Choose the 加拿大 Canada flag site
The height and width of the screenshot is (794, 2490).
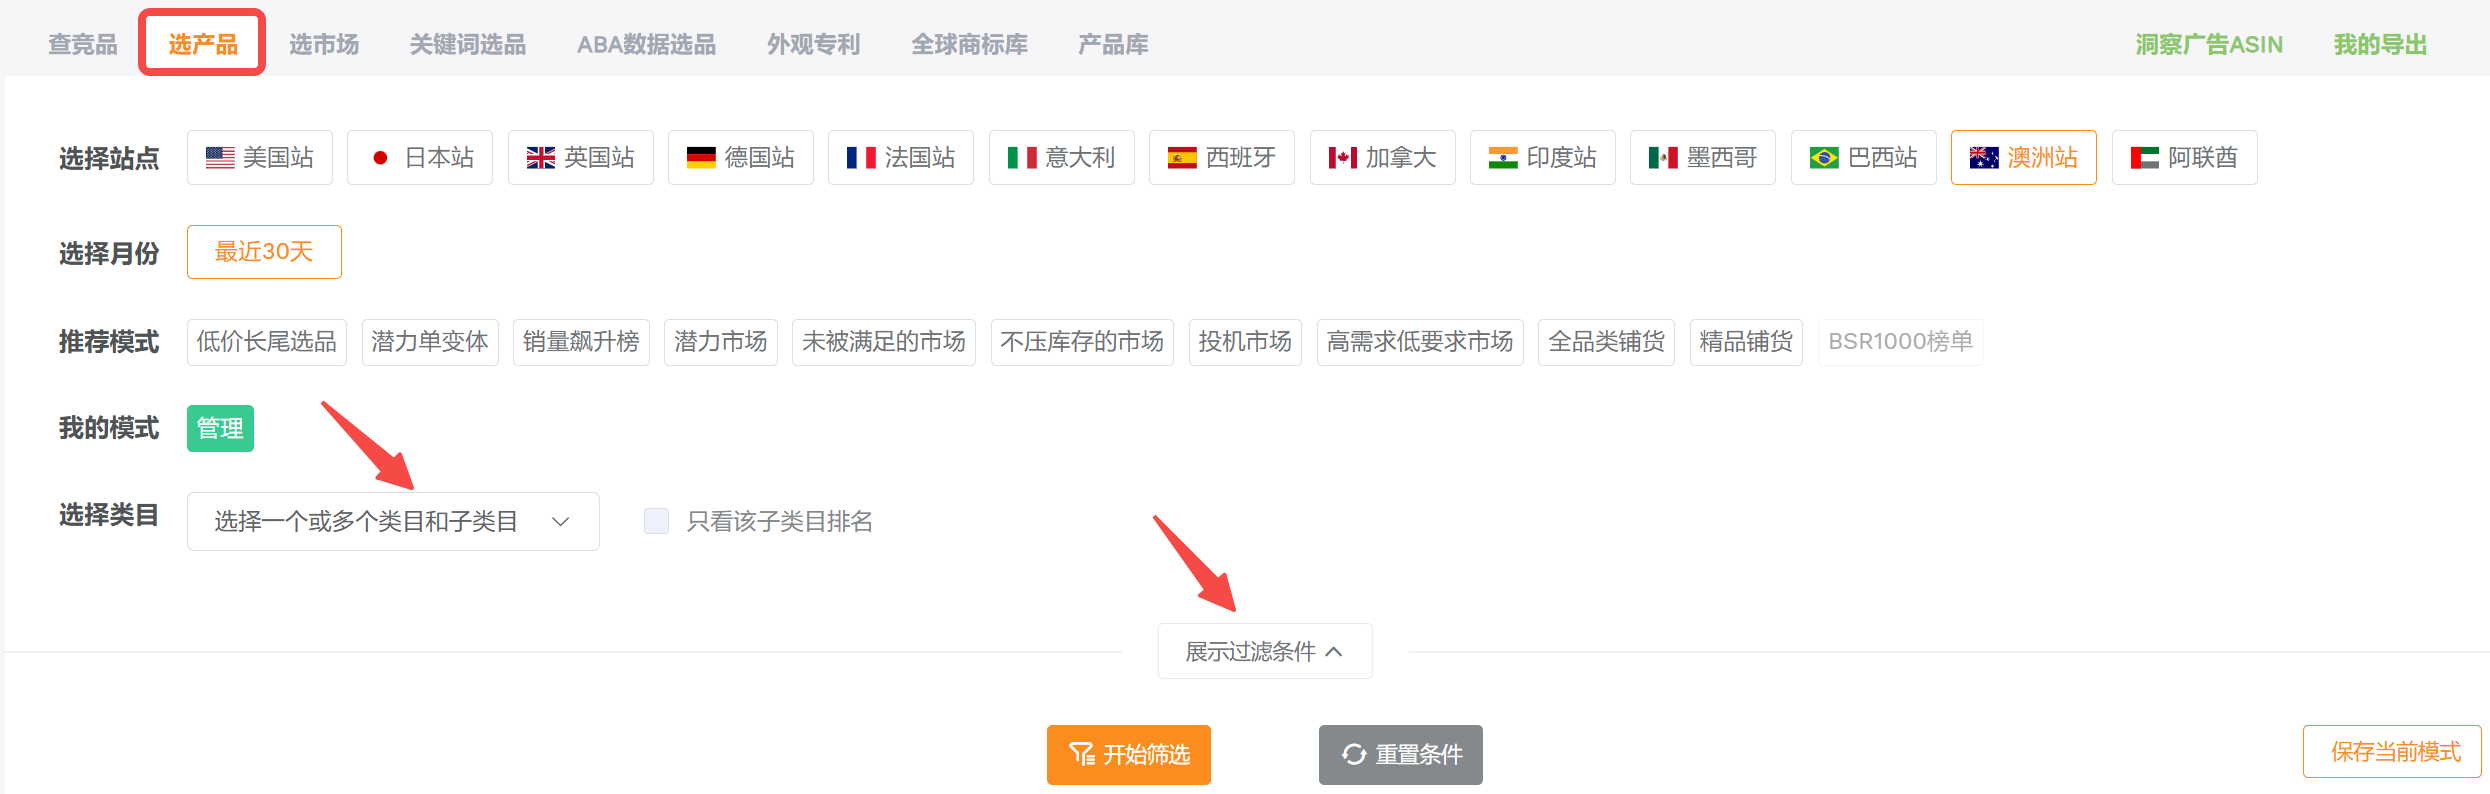coord(1383,157)
